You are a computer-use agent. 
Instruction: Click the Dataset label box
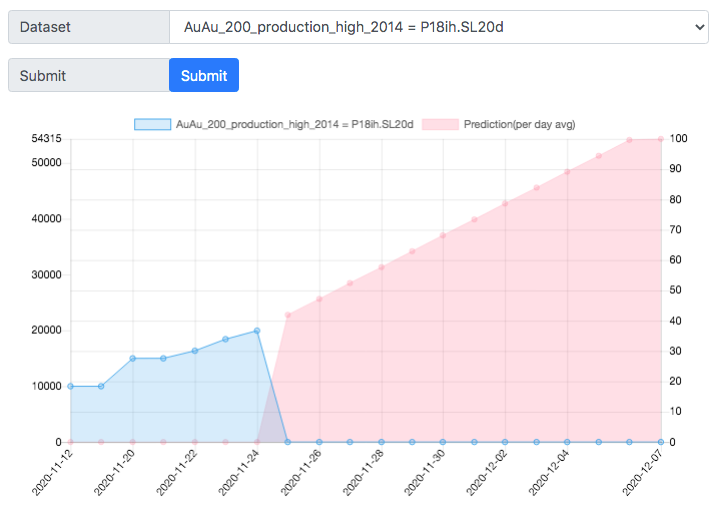(x=89, y=27)
